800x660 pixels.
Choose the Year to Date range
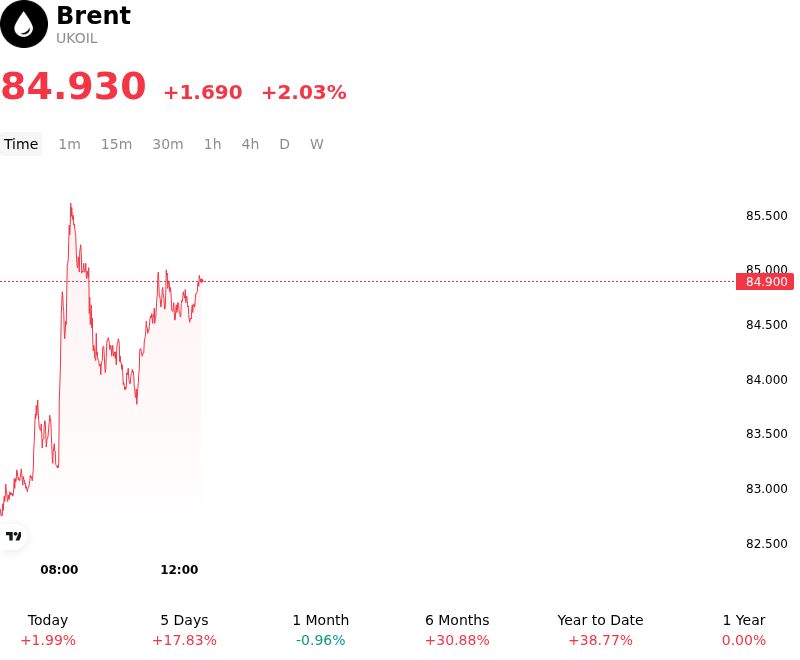600,630
